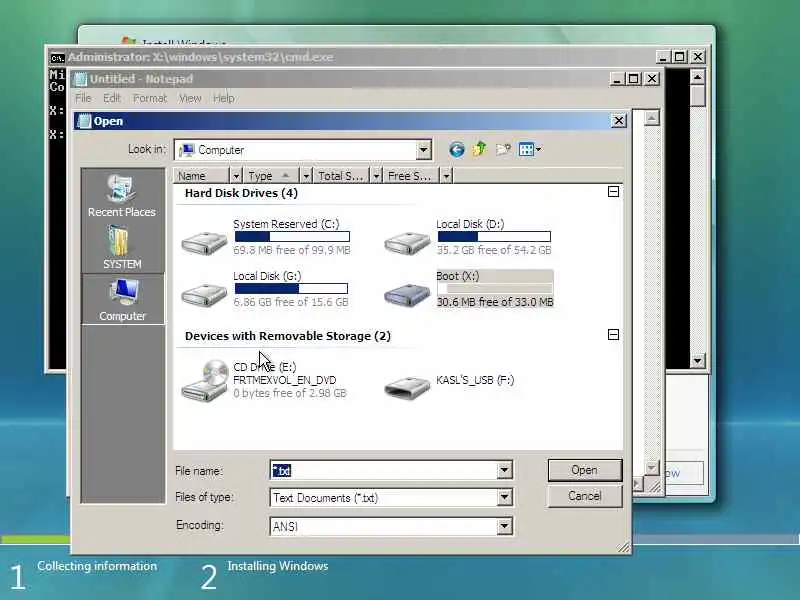Go back using the blue Back arrow icon
Image resolution: width=800 pixels, height=600 pixels.
click(x=457, y=149)
